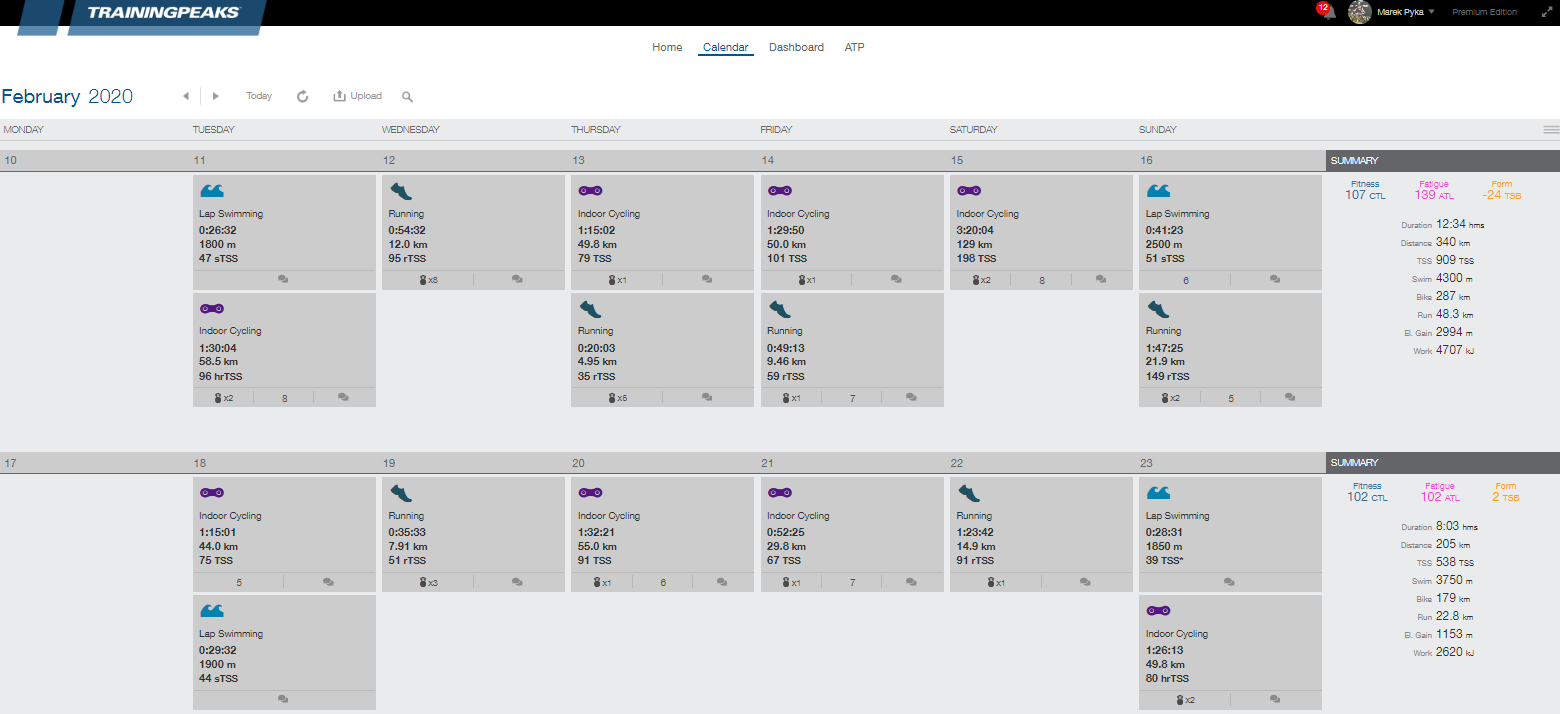Open the ATP tab

pos(854,47)
